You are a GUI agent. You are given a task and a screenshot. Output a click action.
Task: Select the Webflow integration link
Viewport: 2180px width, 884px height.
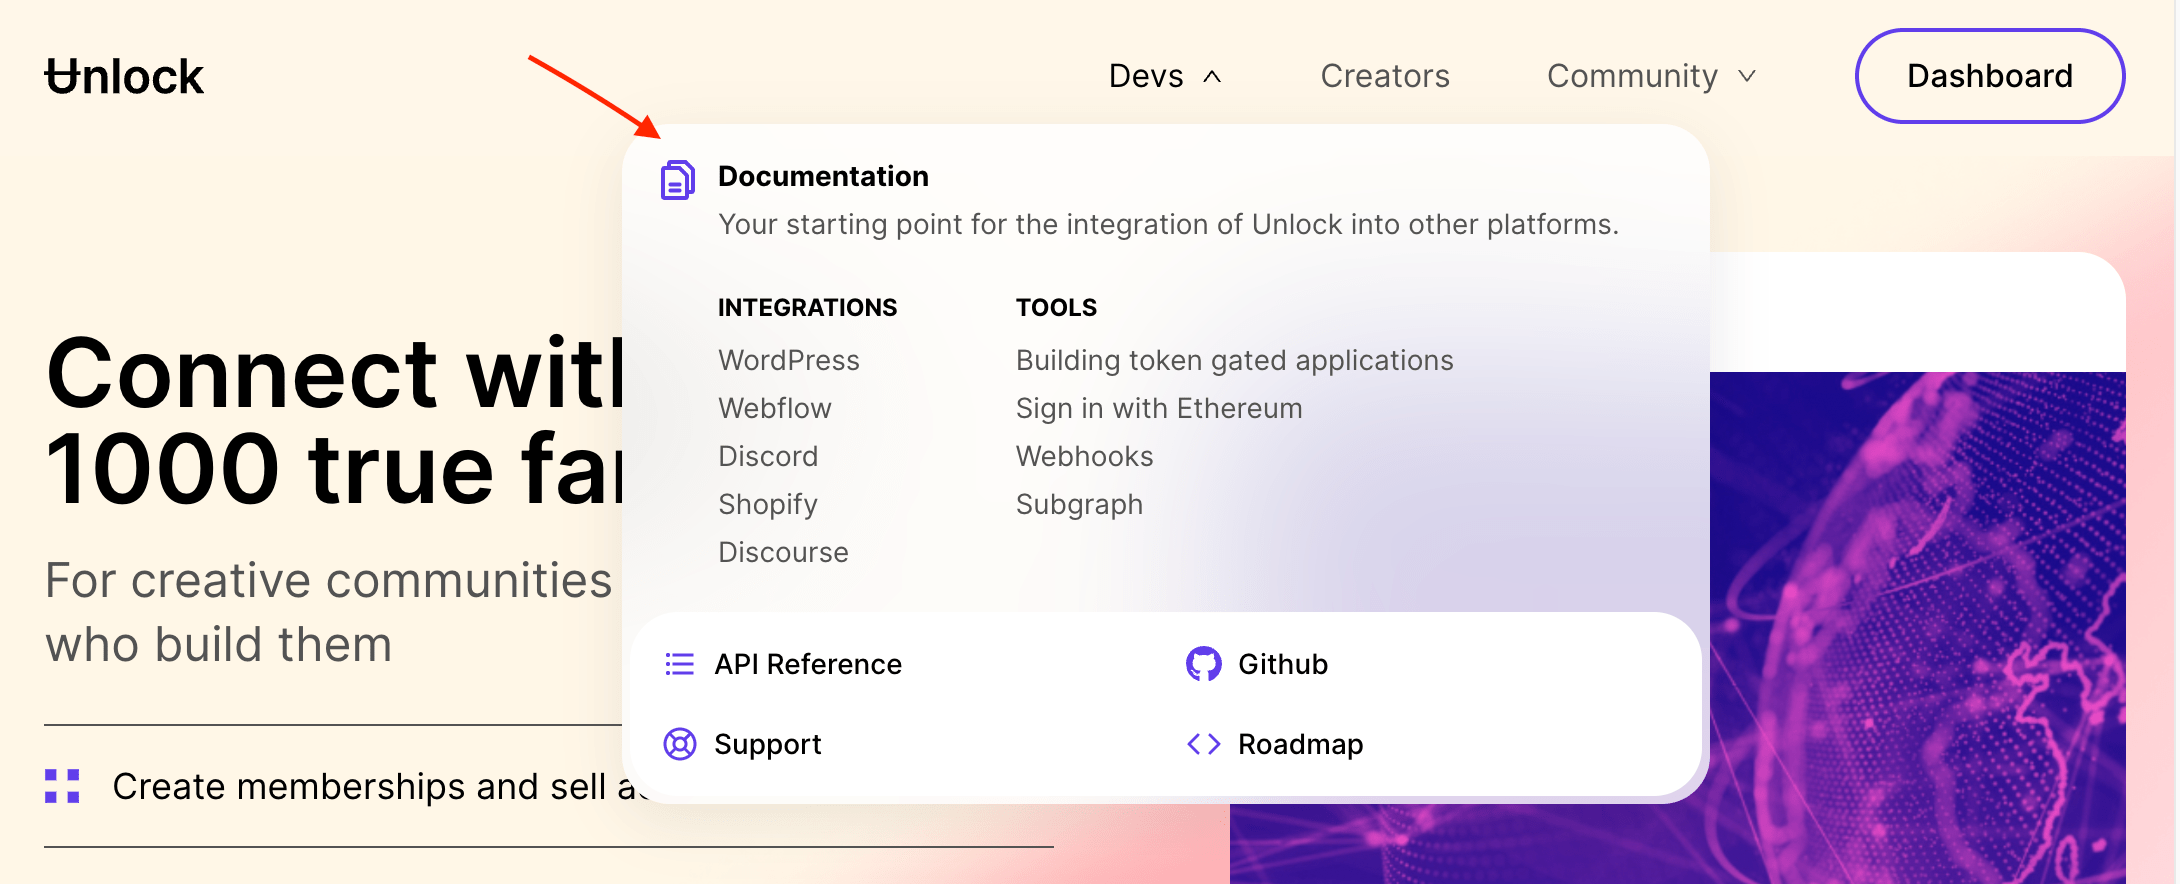[775, 408]
